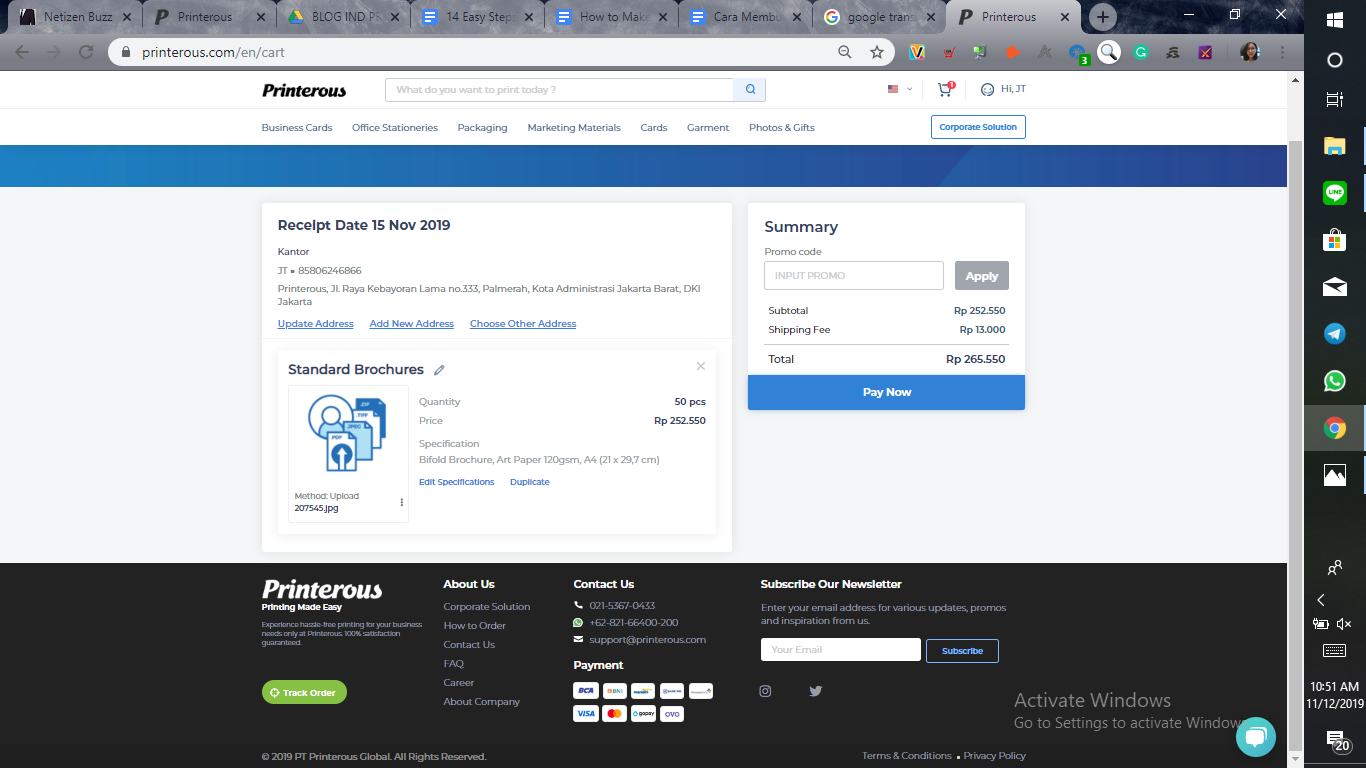Open Chrome three-dot menu
The image size is (1366, 768).
(x=1282, y=52)
